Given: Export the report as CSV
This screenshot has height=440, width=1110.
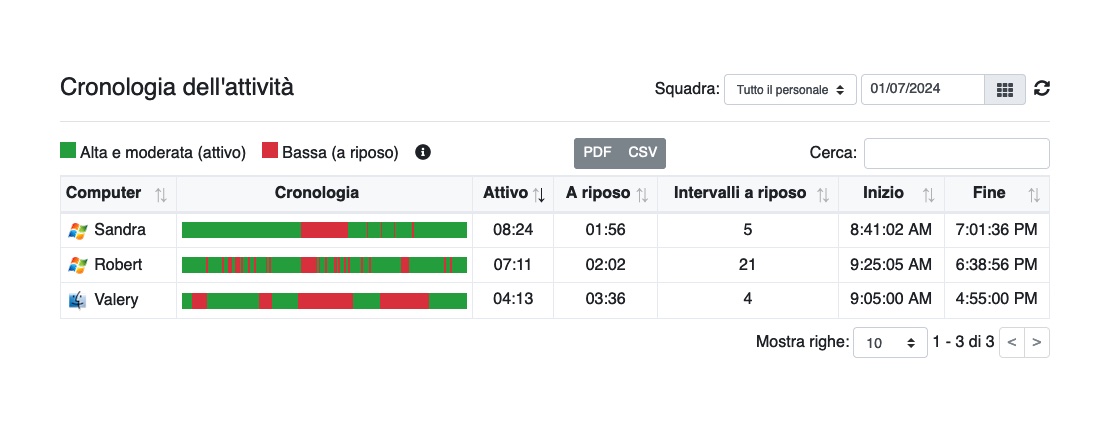Looking at the screenshot, I should point(643,153).
